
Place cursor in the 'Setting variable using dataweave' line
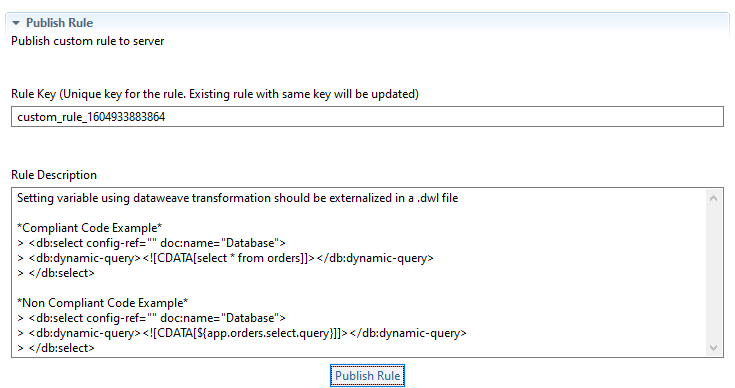click(x=238, y=198)
